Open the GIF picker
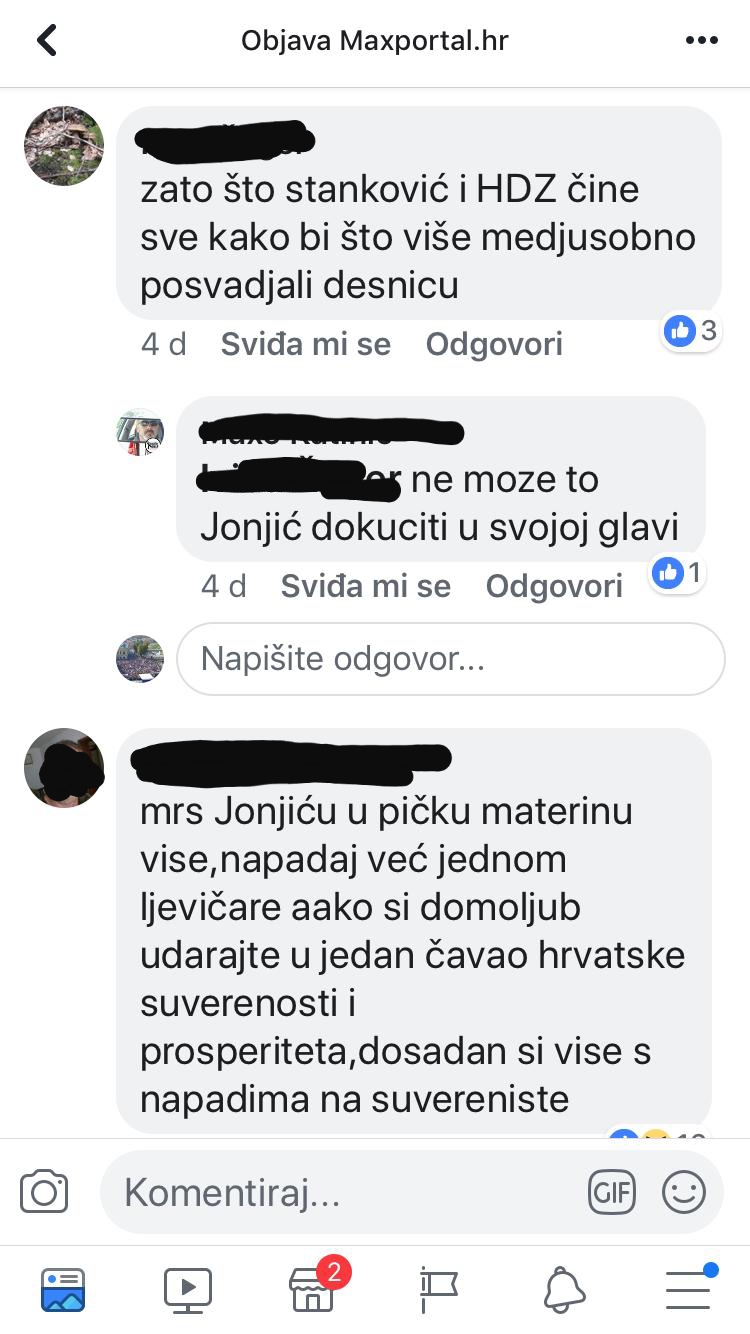This screenshot has width=750, height=1334. click(611, 1192)
